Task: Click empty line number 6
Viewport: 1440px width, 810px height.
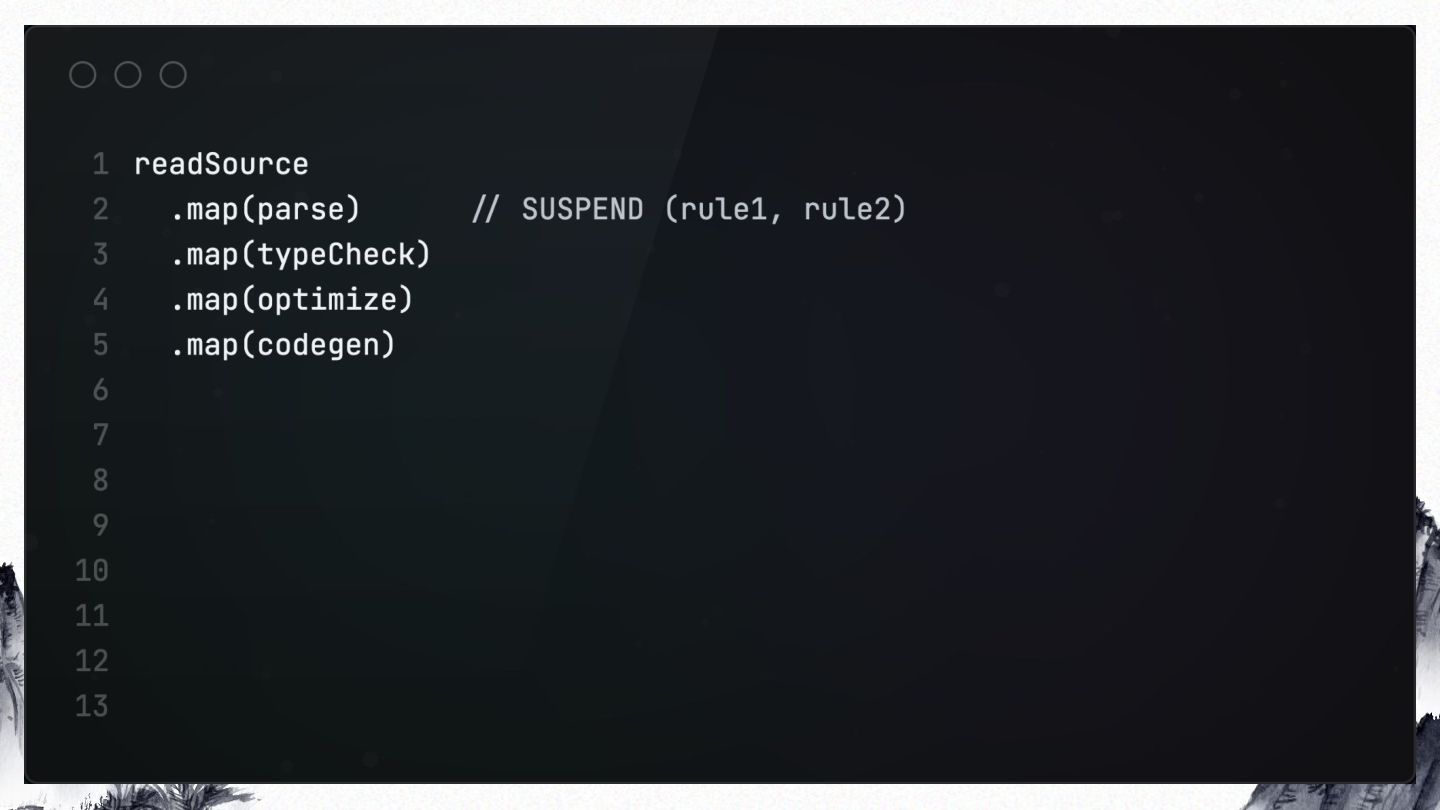Action: pos(100,390)
